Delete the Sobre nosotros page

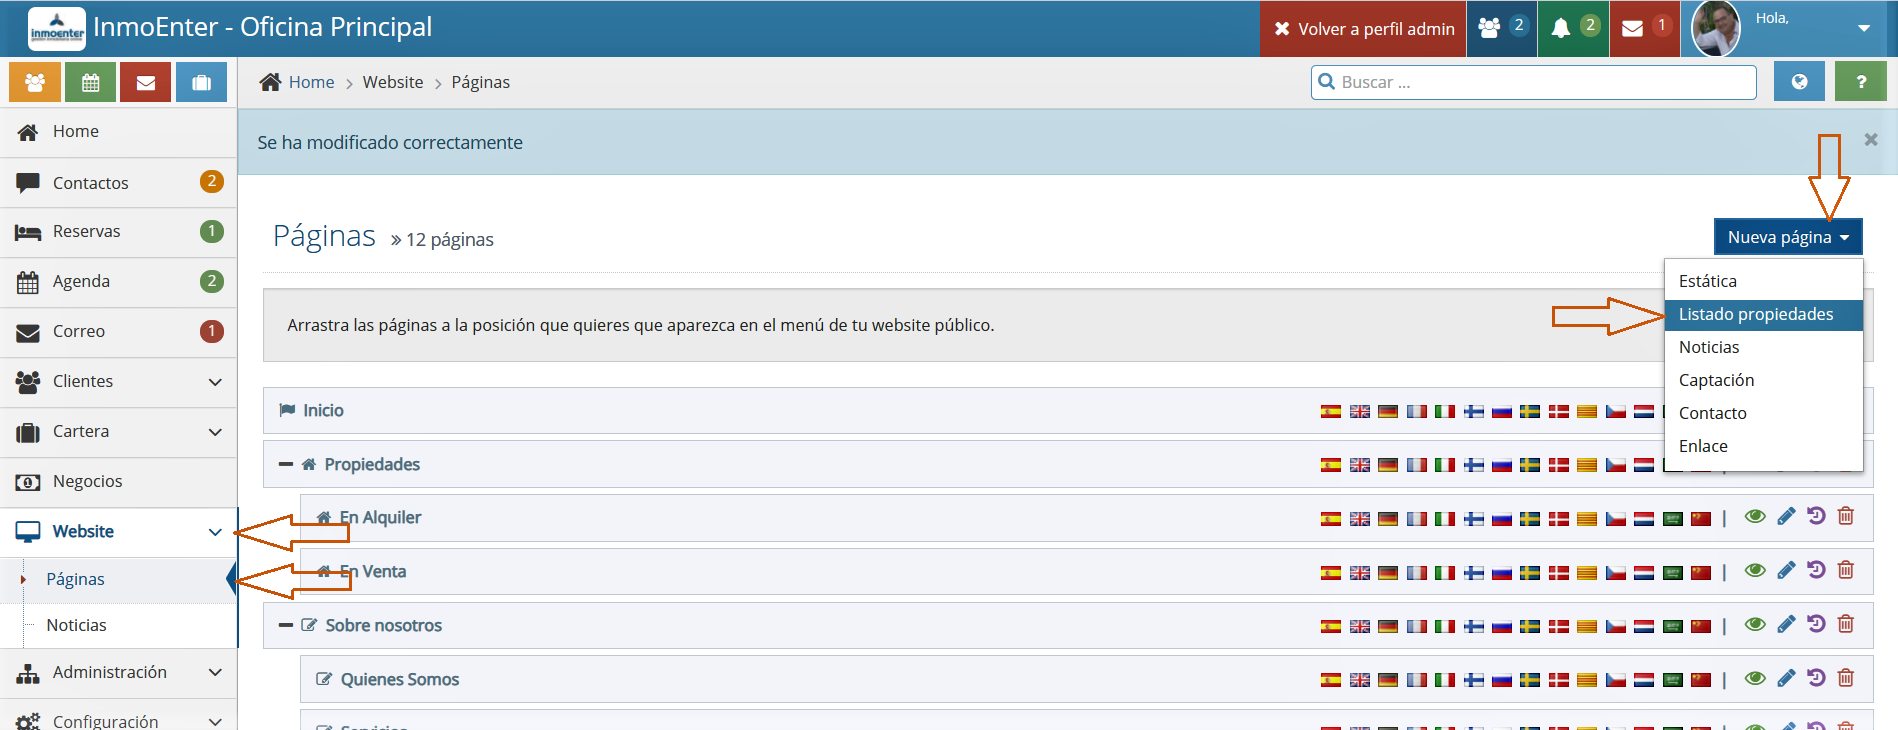pyautogui.click(x=1846, y=624)
